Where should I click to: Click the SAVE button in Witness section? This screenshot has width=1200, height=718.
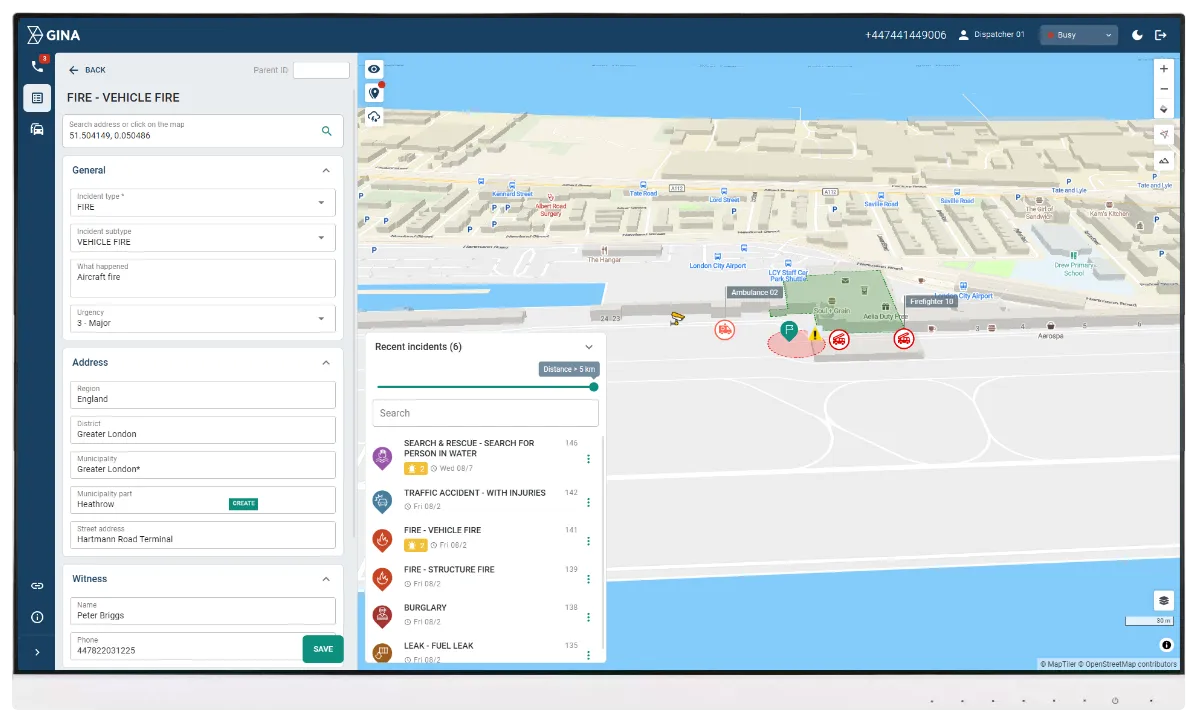click(322, 648)
